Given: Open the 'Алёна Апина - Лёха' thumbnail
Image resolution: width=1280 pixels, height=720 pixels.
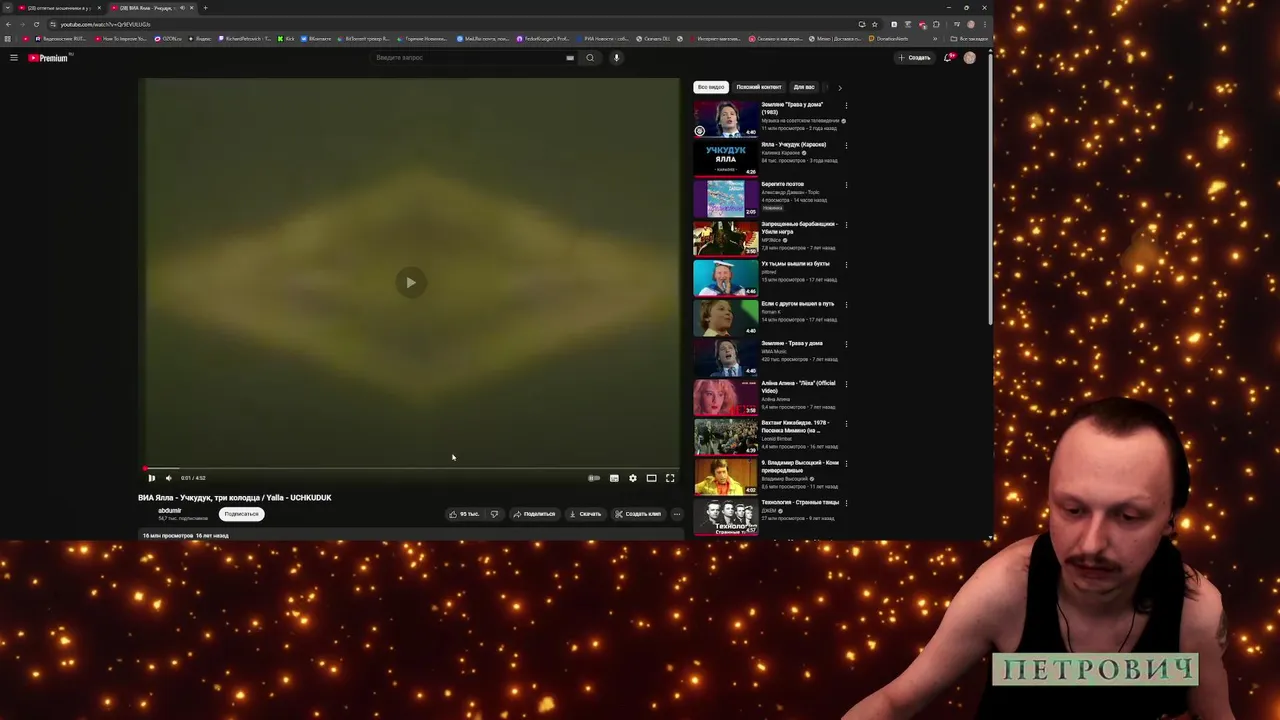Looking at the screenshot, I should click(726, 397).
